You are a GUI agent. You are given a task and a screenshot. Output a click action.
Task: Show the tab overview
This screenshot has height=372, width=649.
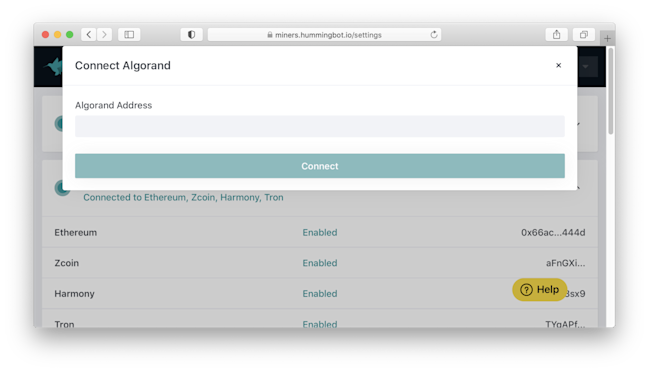pyautogui.click(x=584, y=35)
